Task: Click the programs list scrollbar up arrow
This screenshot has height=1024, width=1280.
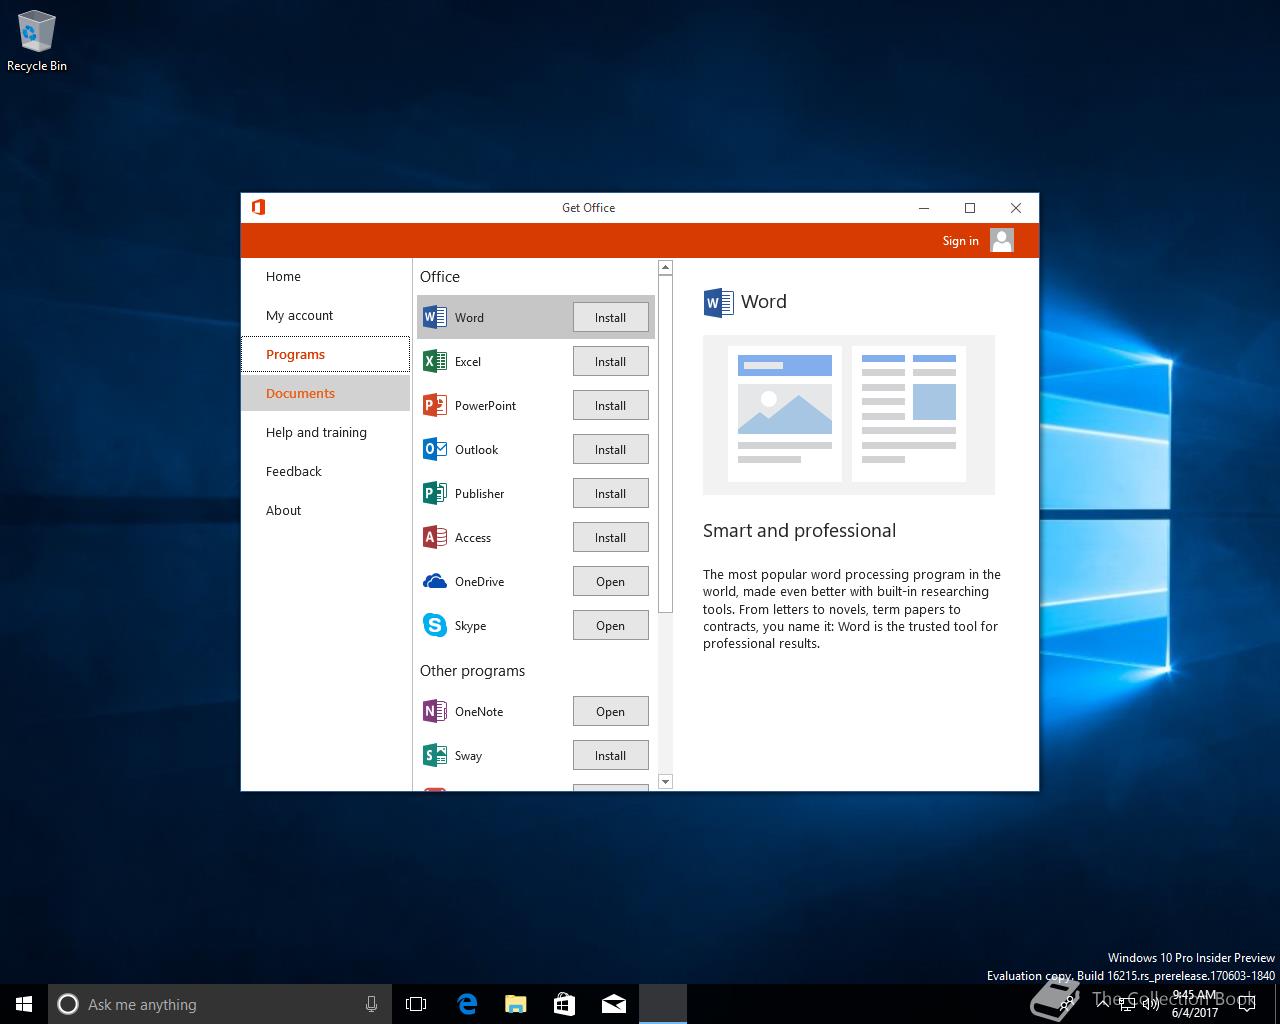Action: tap(666, 268)
